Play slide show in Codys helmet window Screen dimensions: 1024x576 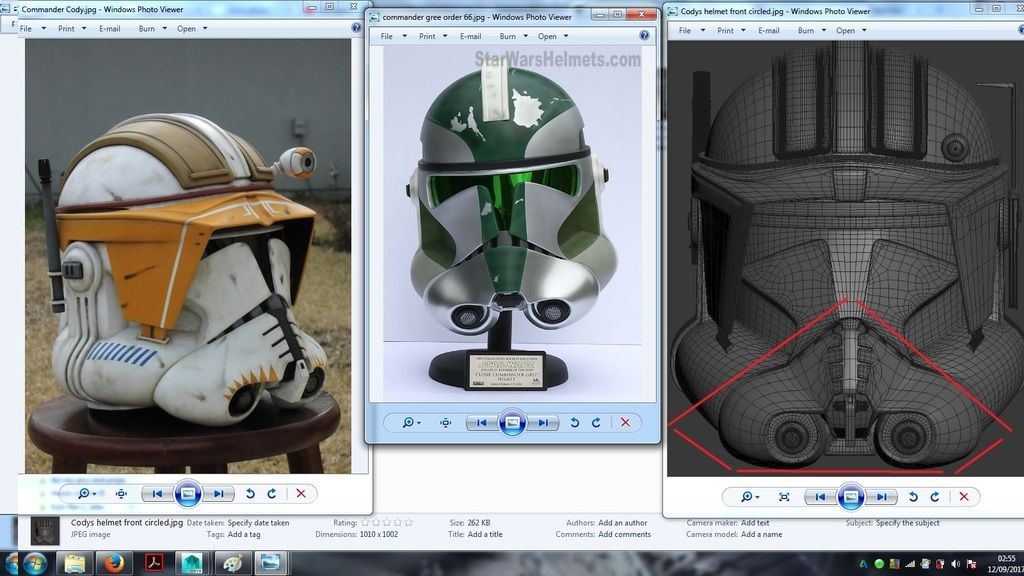click(x=851, y=497)
